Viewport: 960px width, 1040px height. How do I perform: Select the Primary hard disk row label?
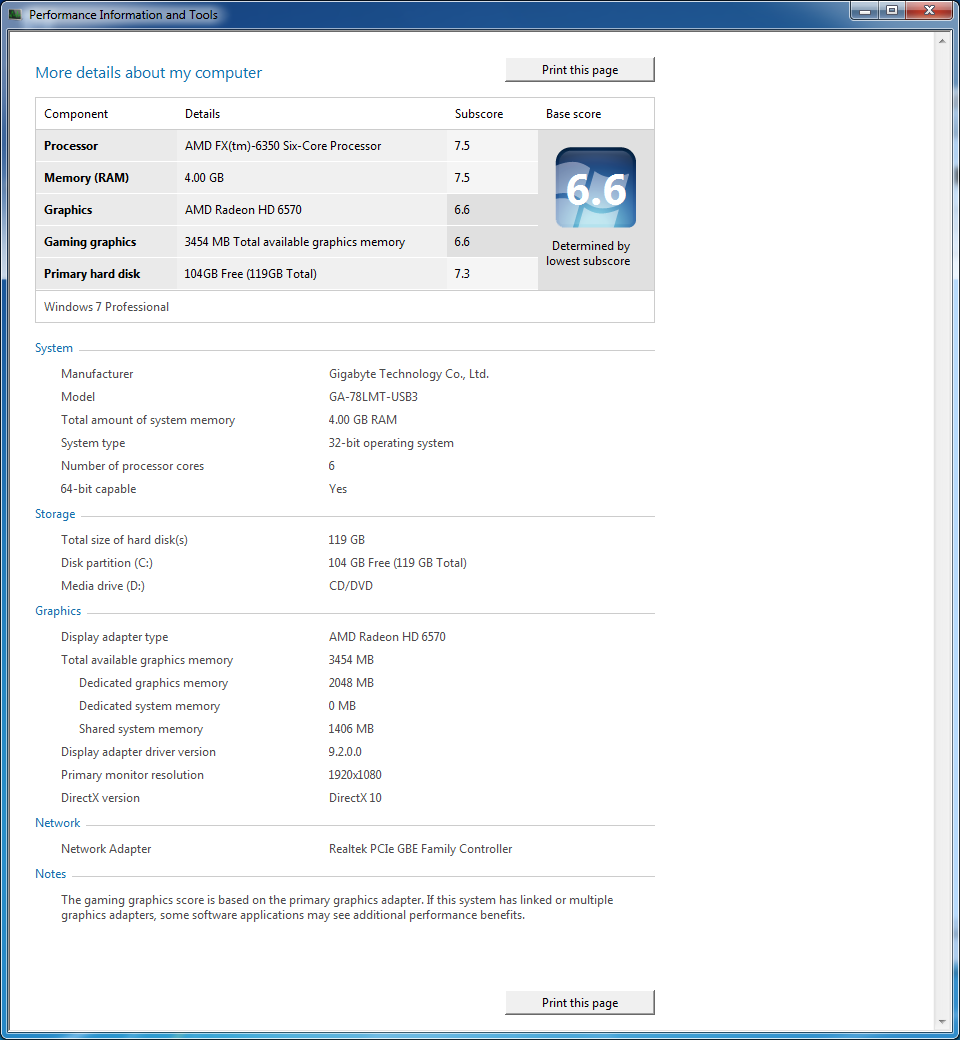[x=92, y=274]
